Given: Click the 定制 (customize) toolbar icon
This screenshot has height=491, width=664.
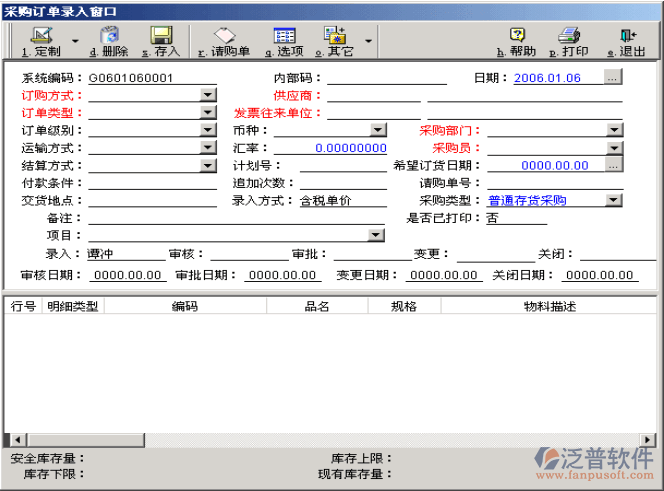Looking at the screenshot, I should 40,41.
